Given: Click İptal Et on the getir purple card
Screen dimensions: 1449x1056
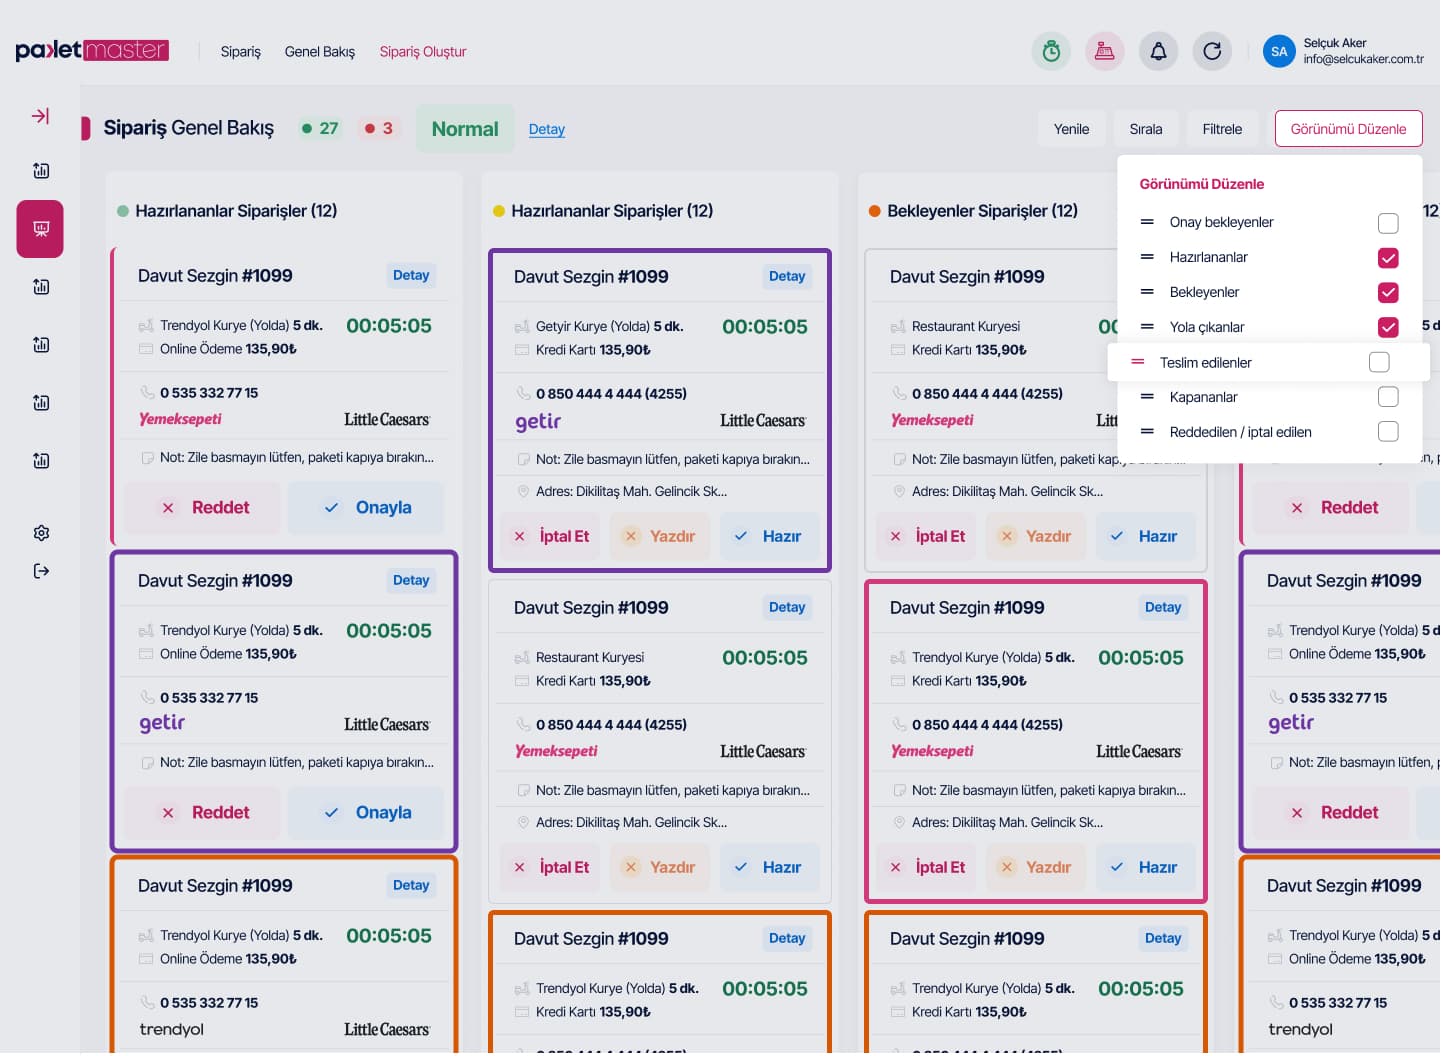Looking at the screenshot, I should (551, 537).
